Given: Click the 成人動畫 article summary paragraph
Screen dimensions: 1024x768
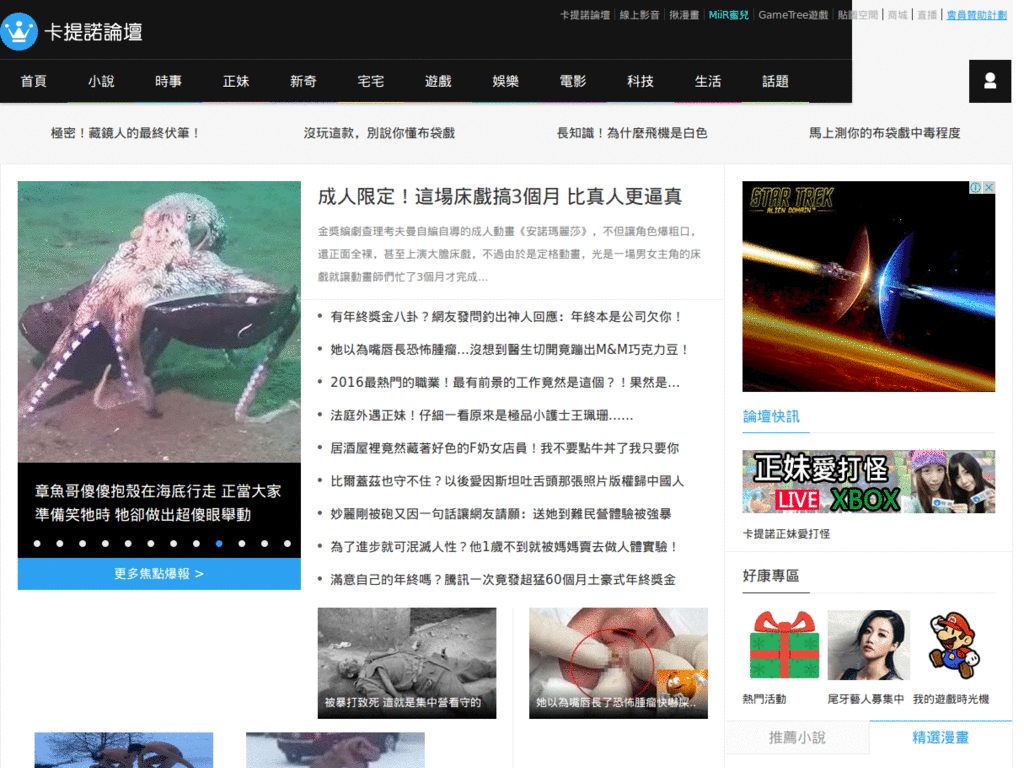Looking at the screenshot, I should (x=509, y=254).
